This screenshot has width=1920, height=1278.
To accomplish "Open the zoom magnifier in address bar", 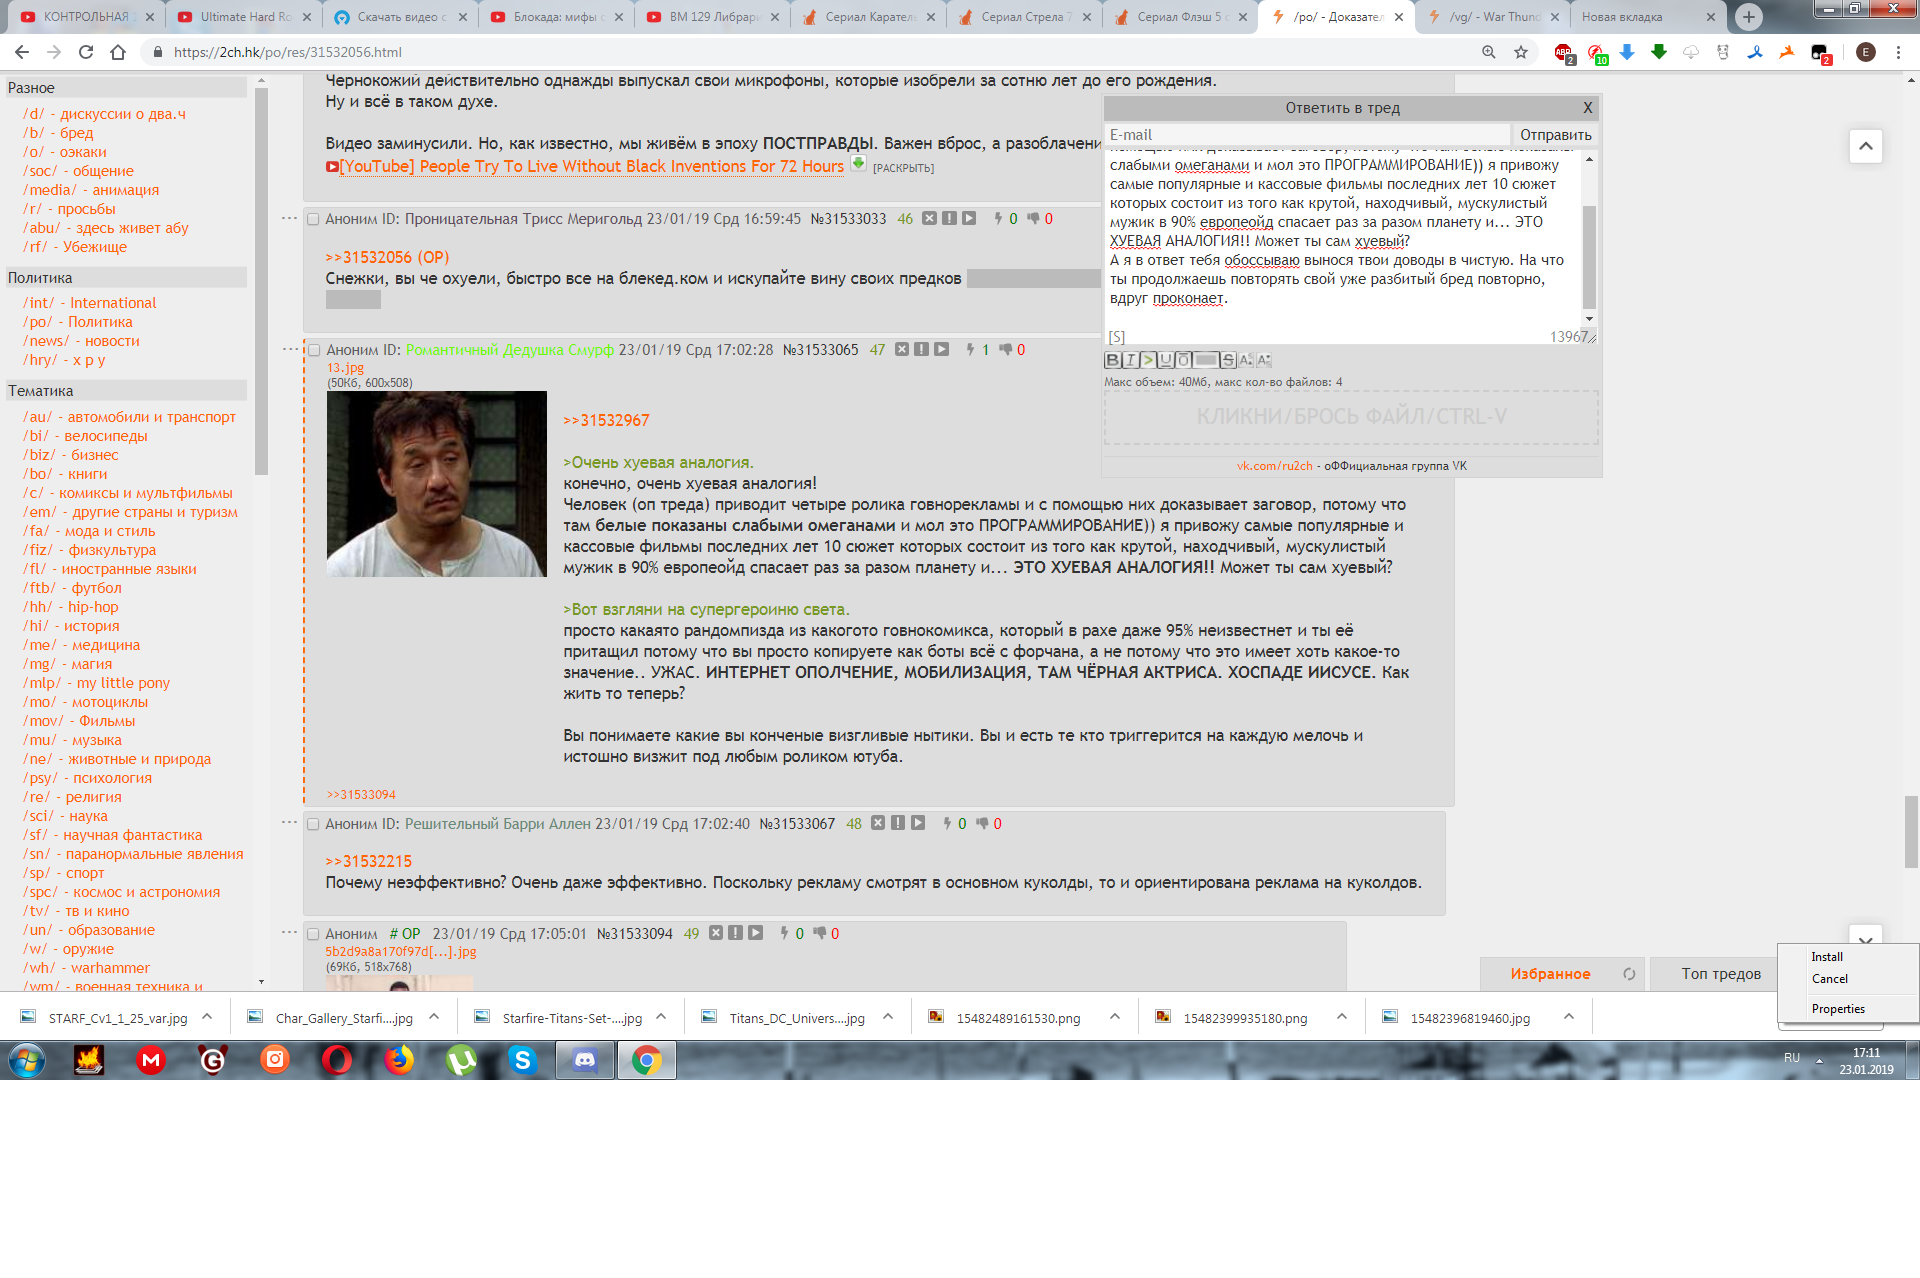I will [1489, 52].
